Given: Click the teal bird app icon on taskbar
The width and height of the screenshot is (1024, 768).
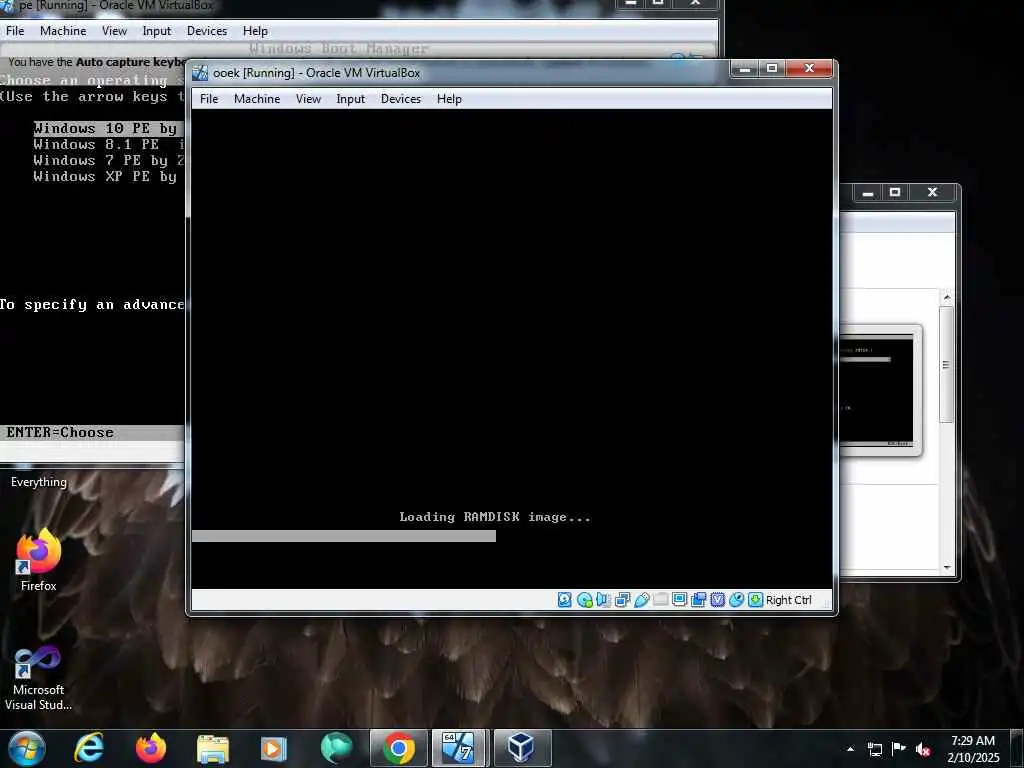Looking at the screenshot, I should [x=336, y=748].
